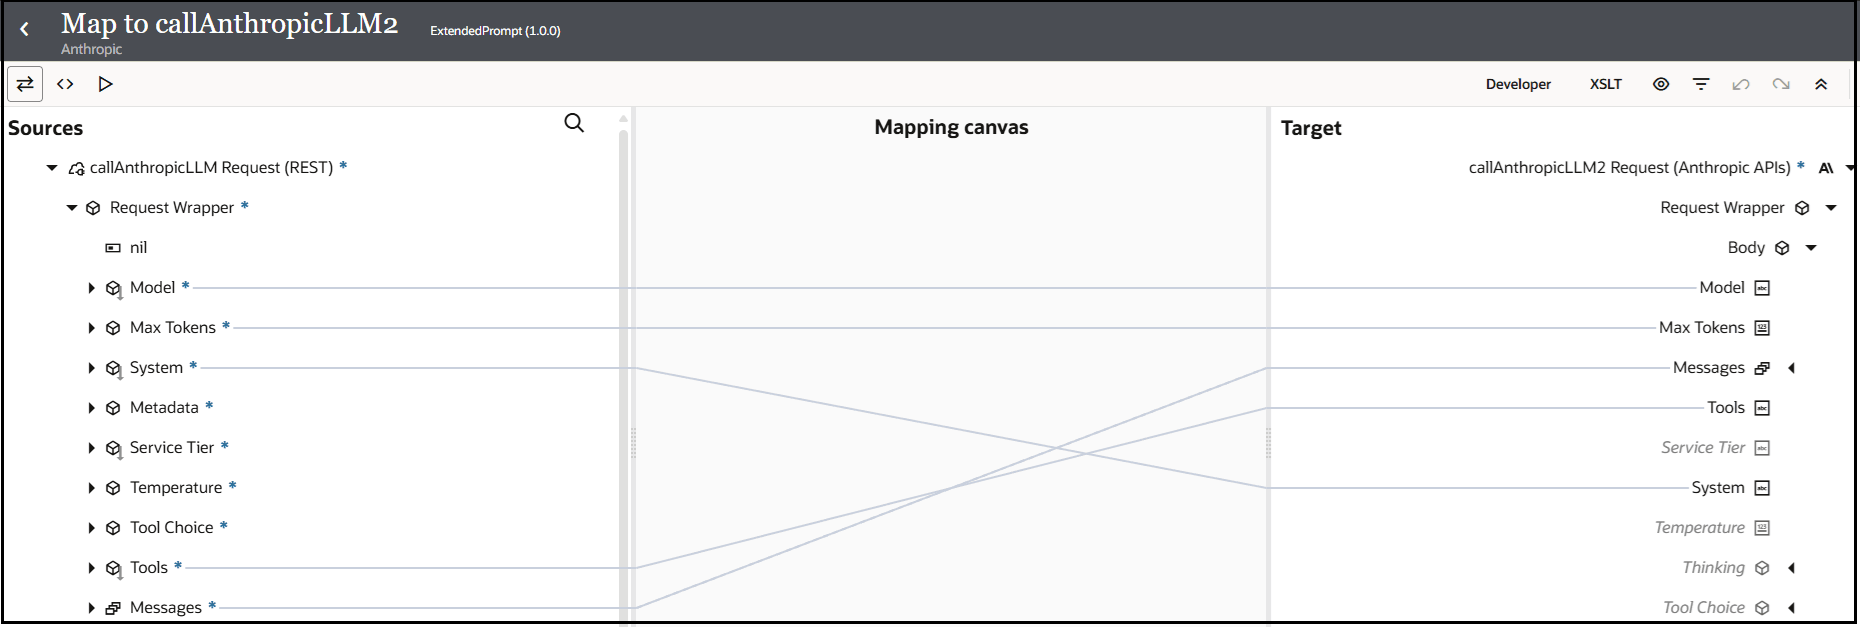Viewport: 1860px width, 627px height.
Task: Expand the Model source node
Action: pyautogui.click(x=91, y=287)
